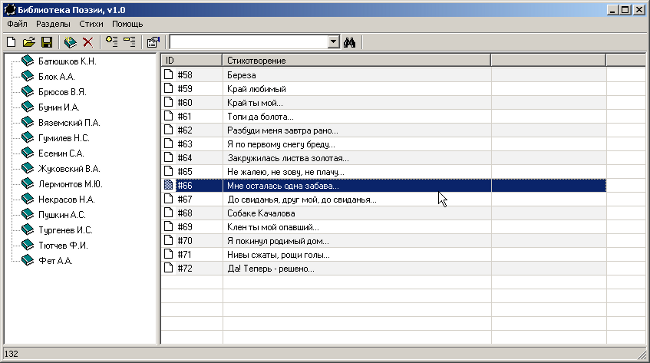Click the document icon for poem #61
Viewport: 650px width, 363px height.
point(168,116)
